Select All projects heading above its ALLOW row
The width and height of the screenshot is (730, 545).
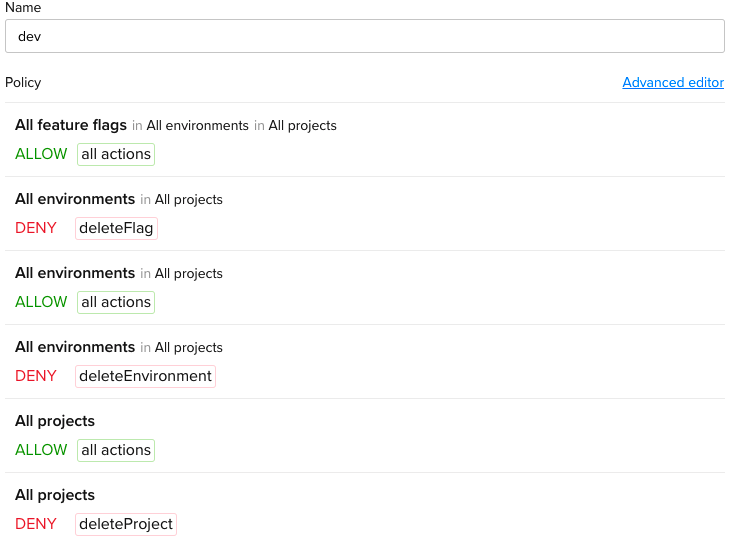pyautogui.click(x=55, y=421)
